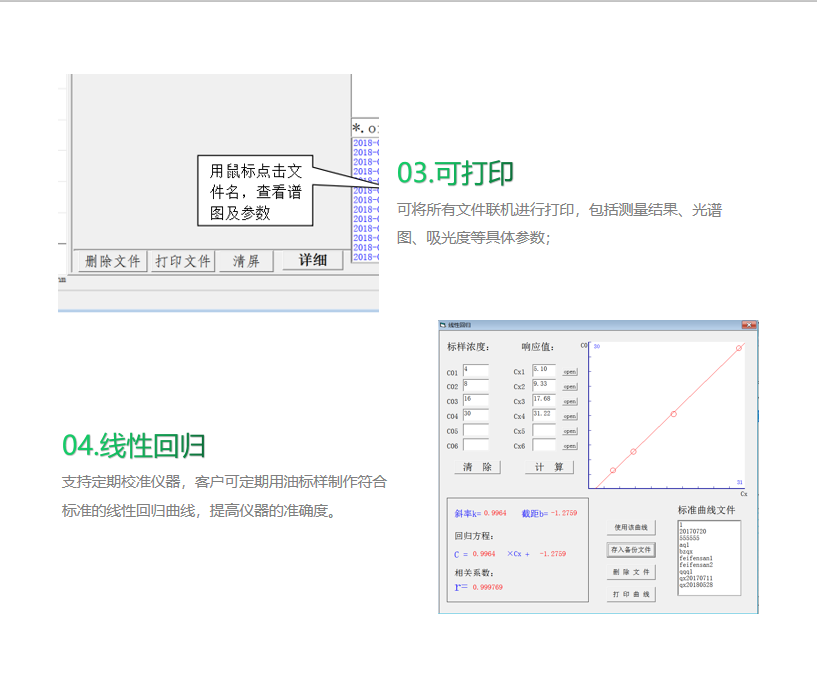Image resolution: width=817 pixels, height=694 pixels.
Task: Click the 使用该曲线 button
Action: pyautogui.click(x=631, y=527)
